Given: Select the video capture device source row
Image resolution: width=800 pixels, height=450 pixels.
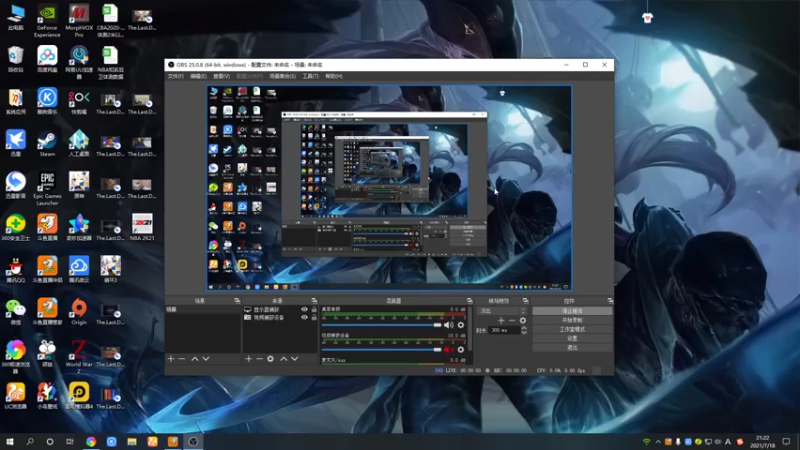Looking at the screenshot, I should pos(280,317).
